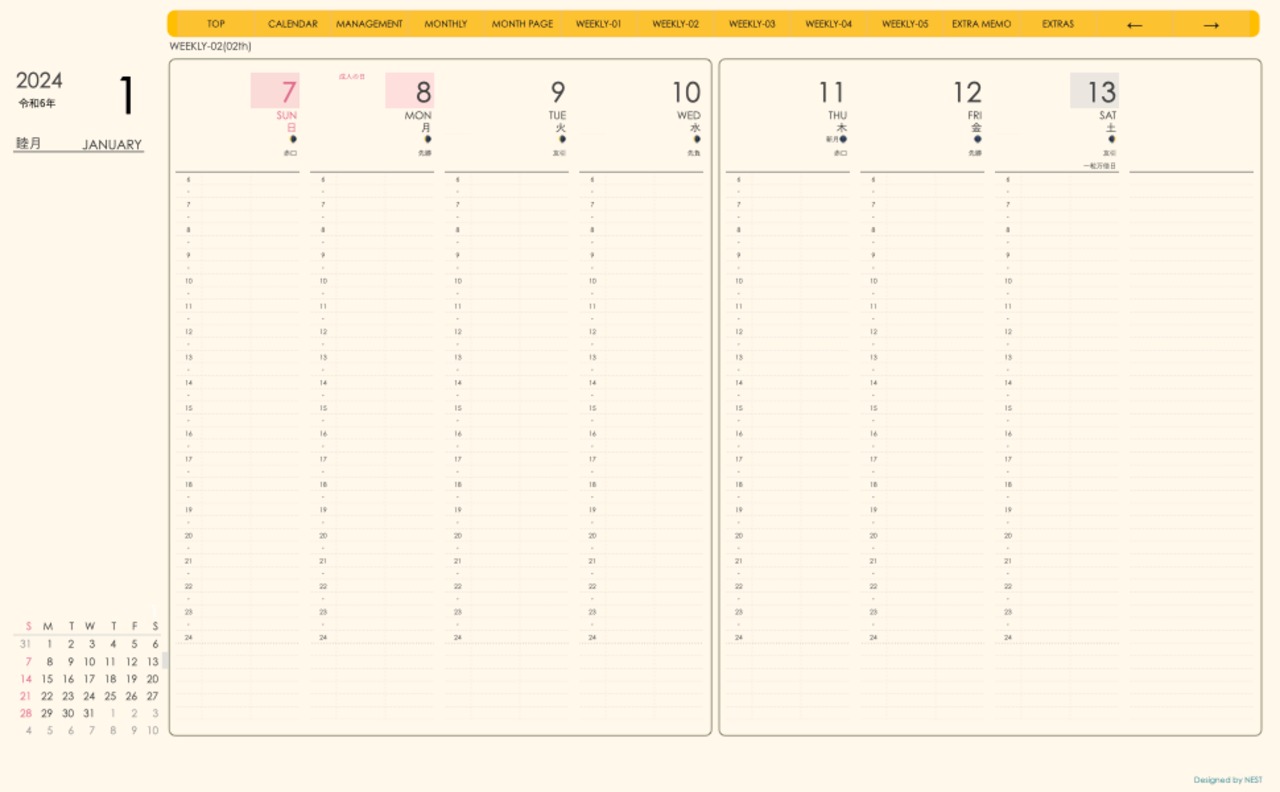
Task: Click the 睦月 month name
Action: coord(28,144)
